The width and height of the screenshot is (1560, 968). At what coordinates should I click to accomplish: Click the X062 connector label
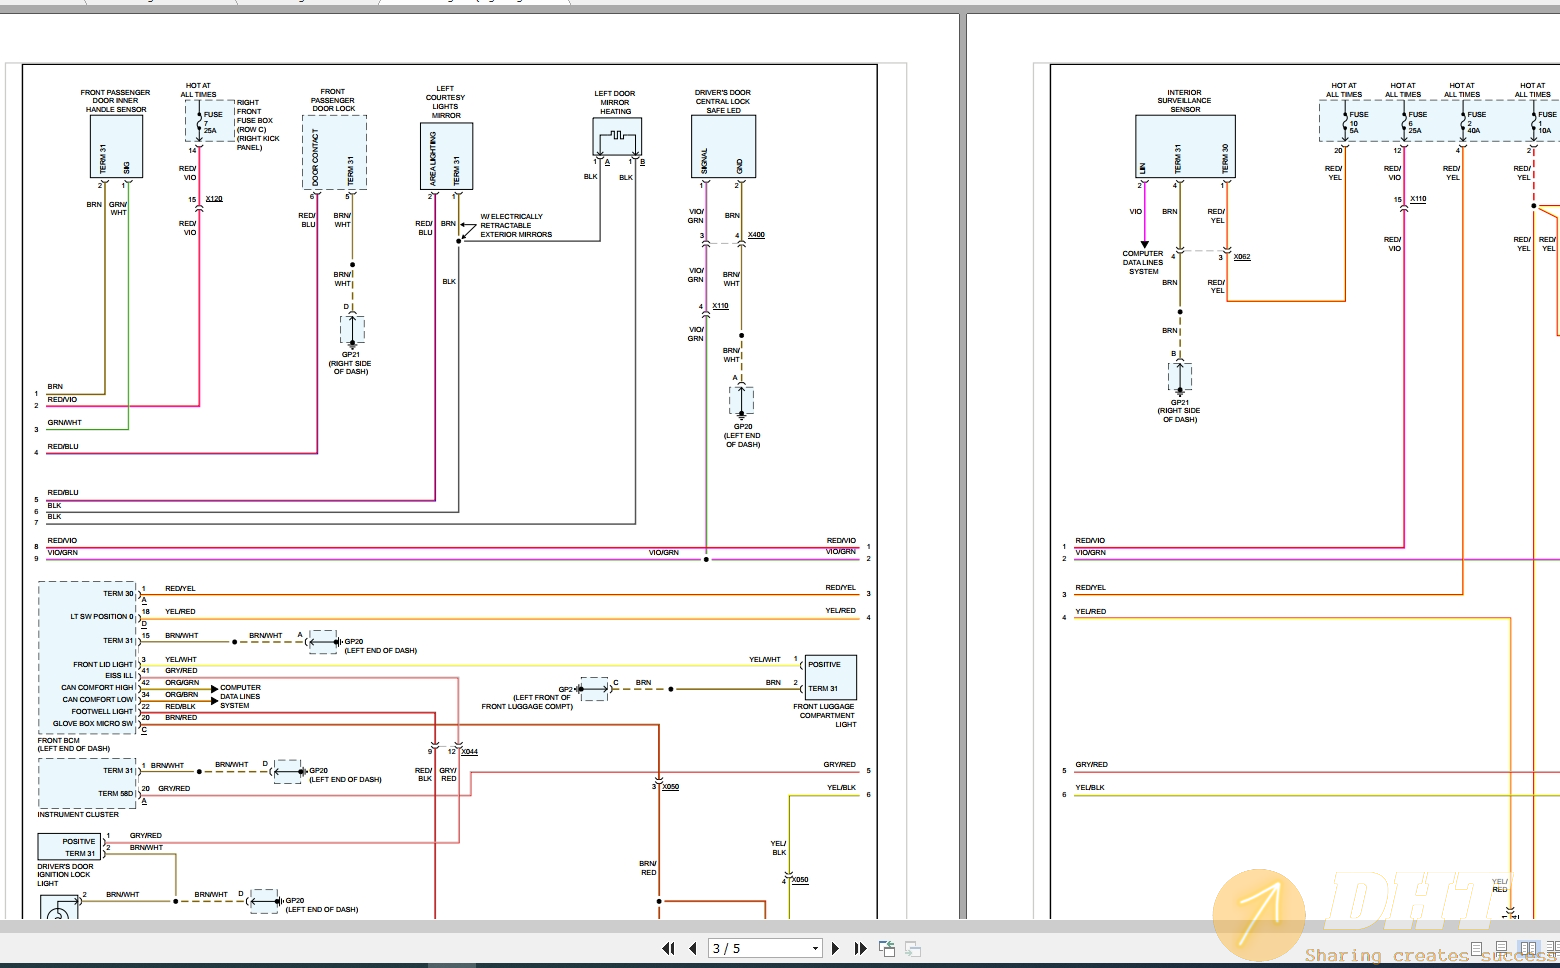[x=1242, y=257]
